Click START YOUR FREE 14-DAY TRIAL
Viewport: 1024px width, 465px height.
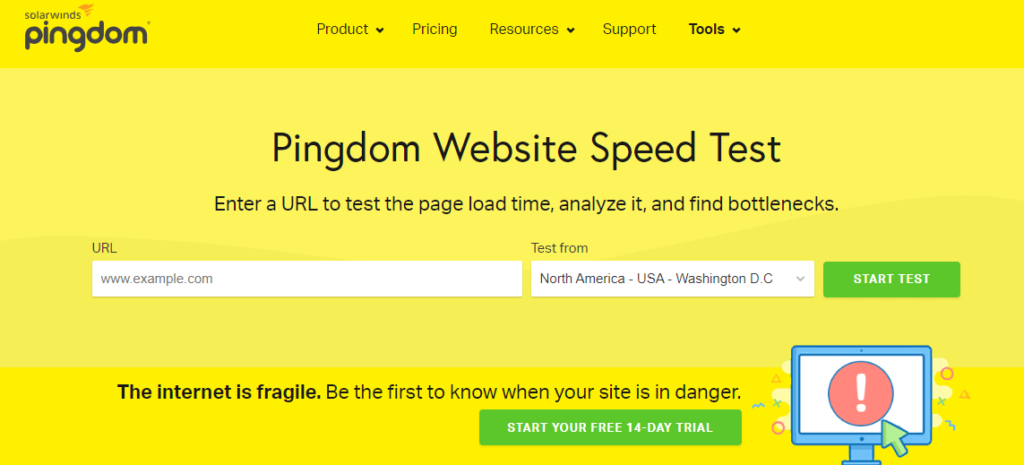[610, 428]
